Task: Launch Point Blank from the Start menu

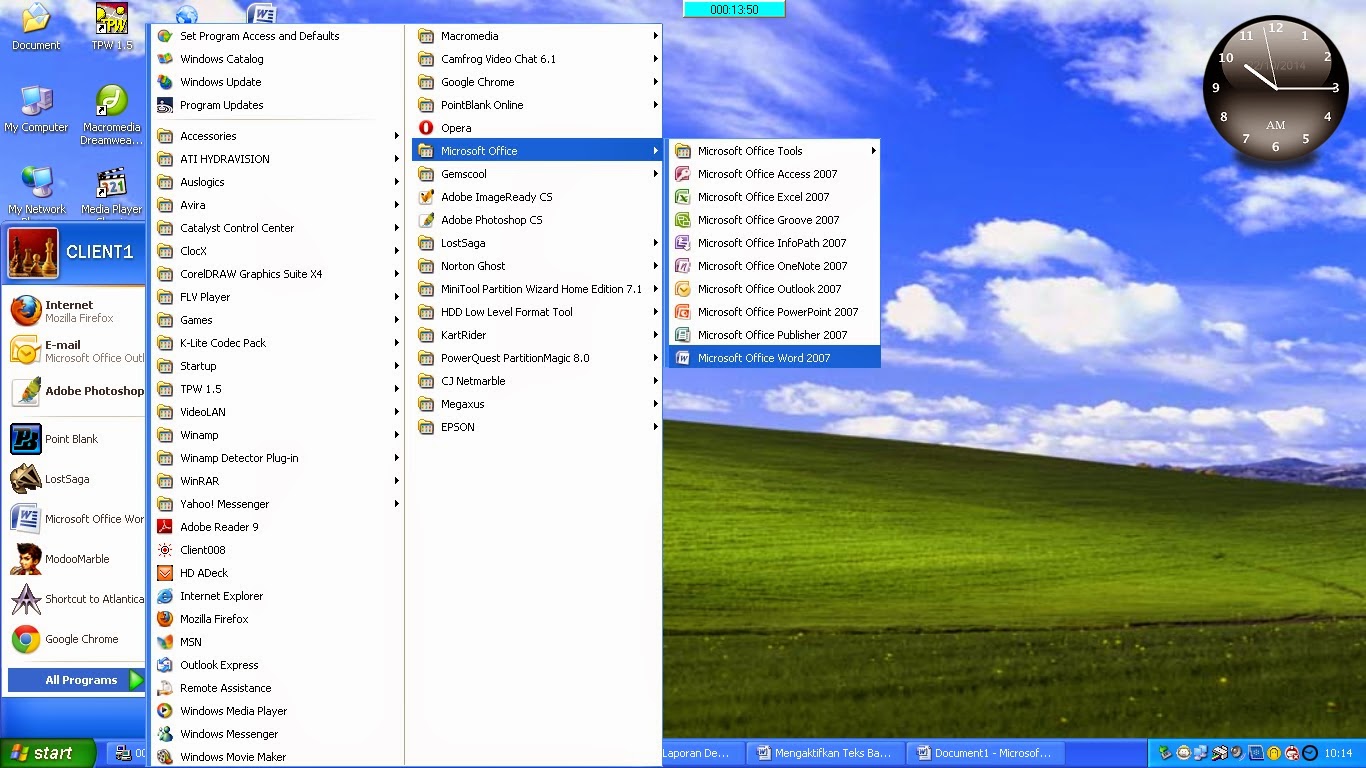Action: click(x=74, y=439)
